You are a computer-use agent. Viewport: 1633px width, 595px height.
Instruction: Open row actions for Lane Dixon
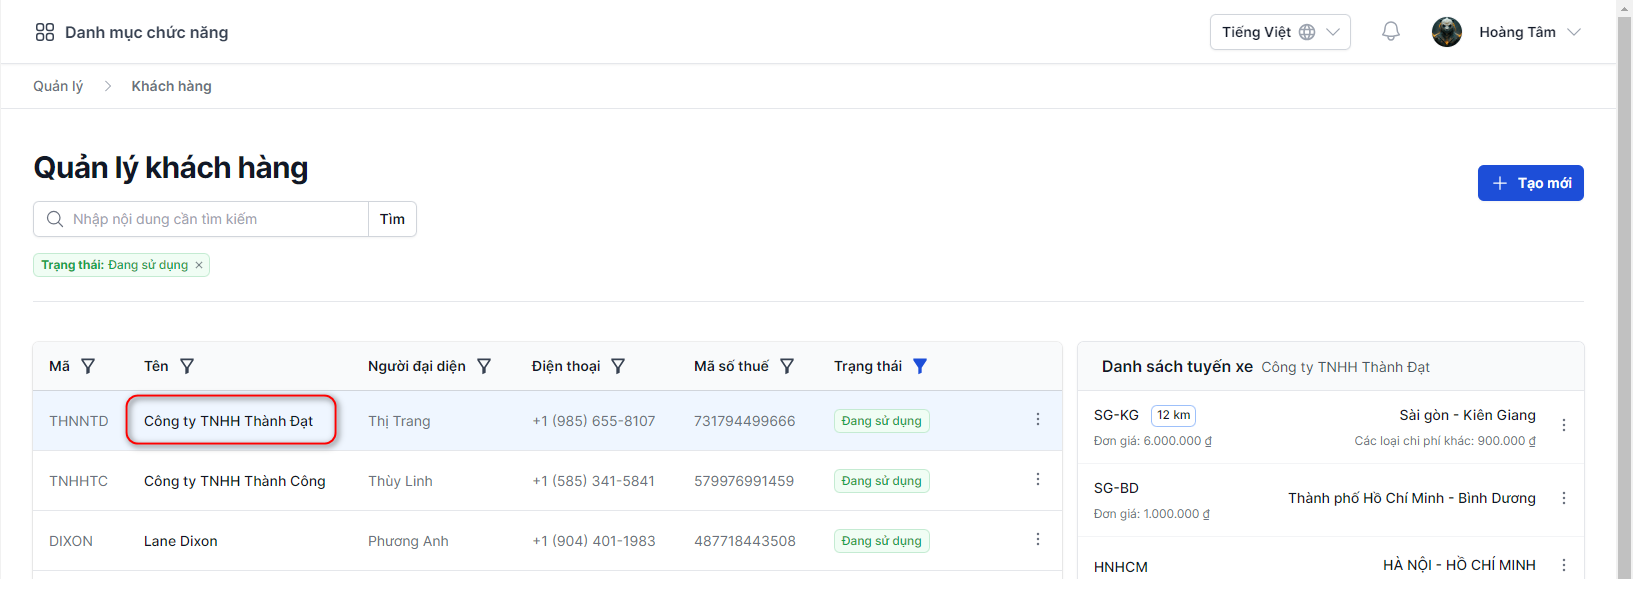coord(1037,540)
